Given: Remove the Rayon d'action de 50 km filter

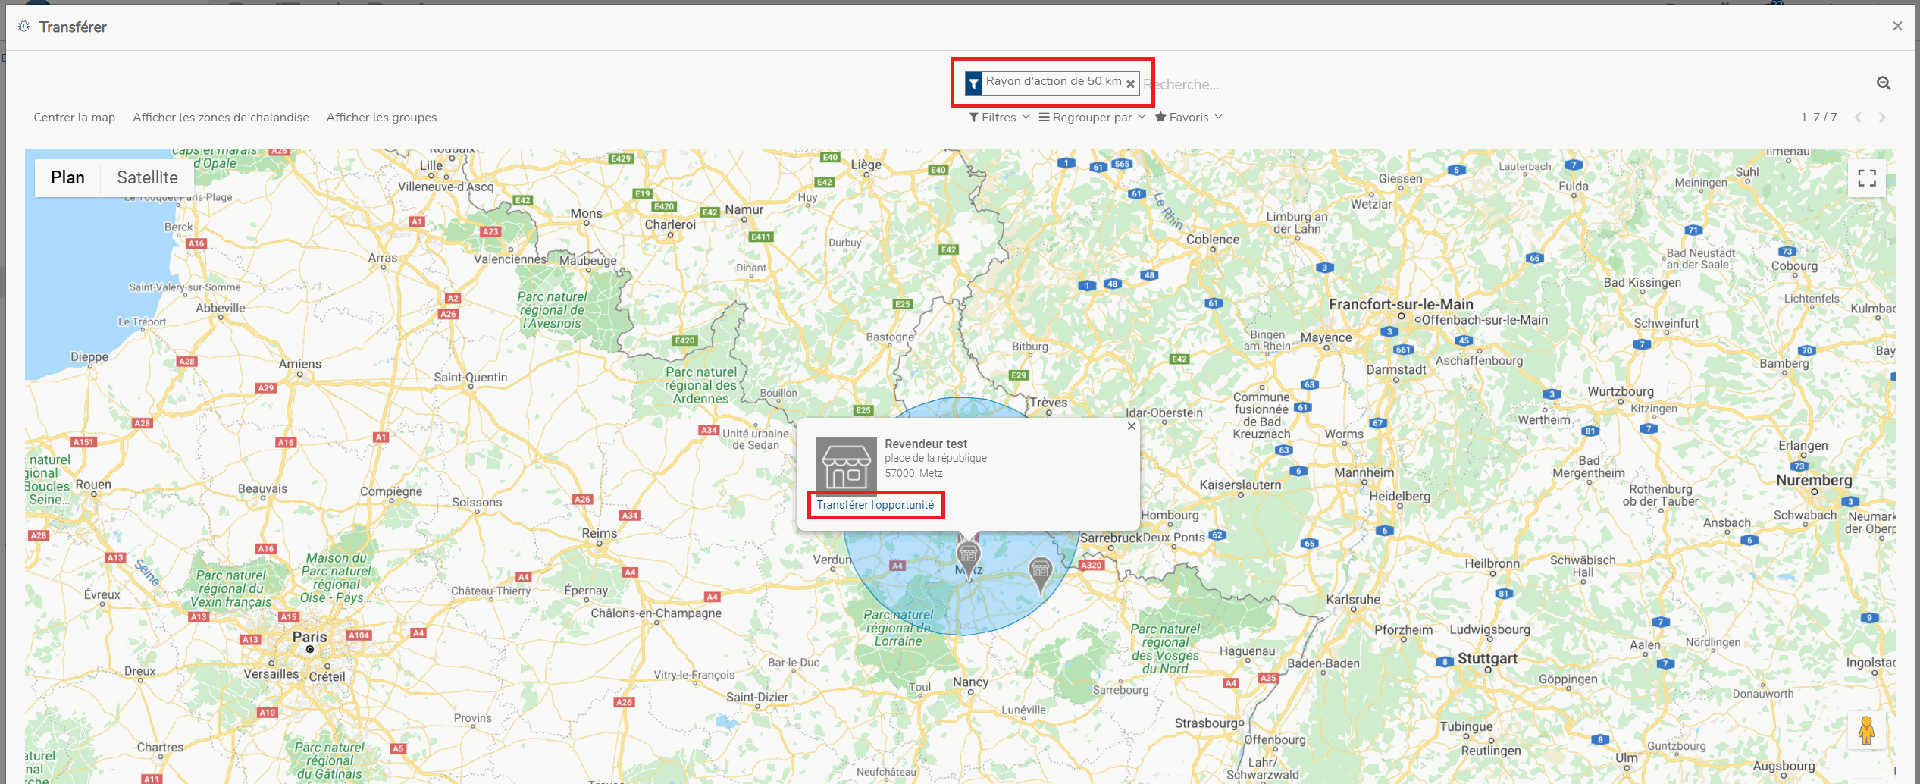Looking at the screenshot, I should click(1131, 84).
